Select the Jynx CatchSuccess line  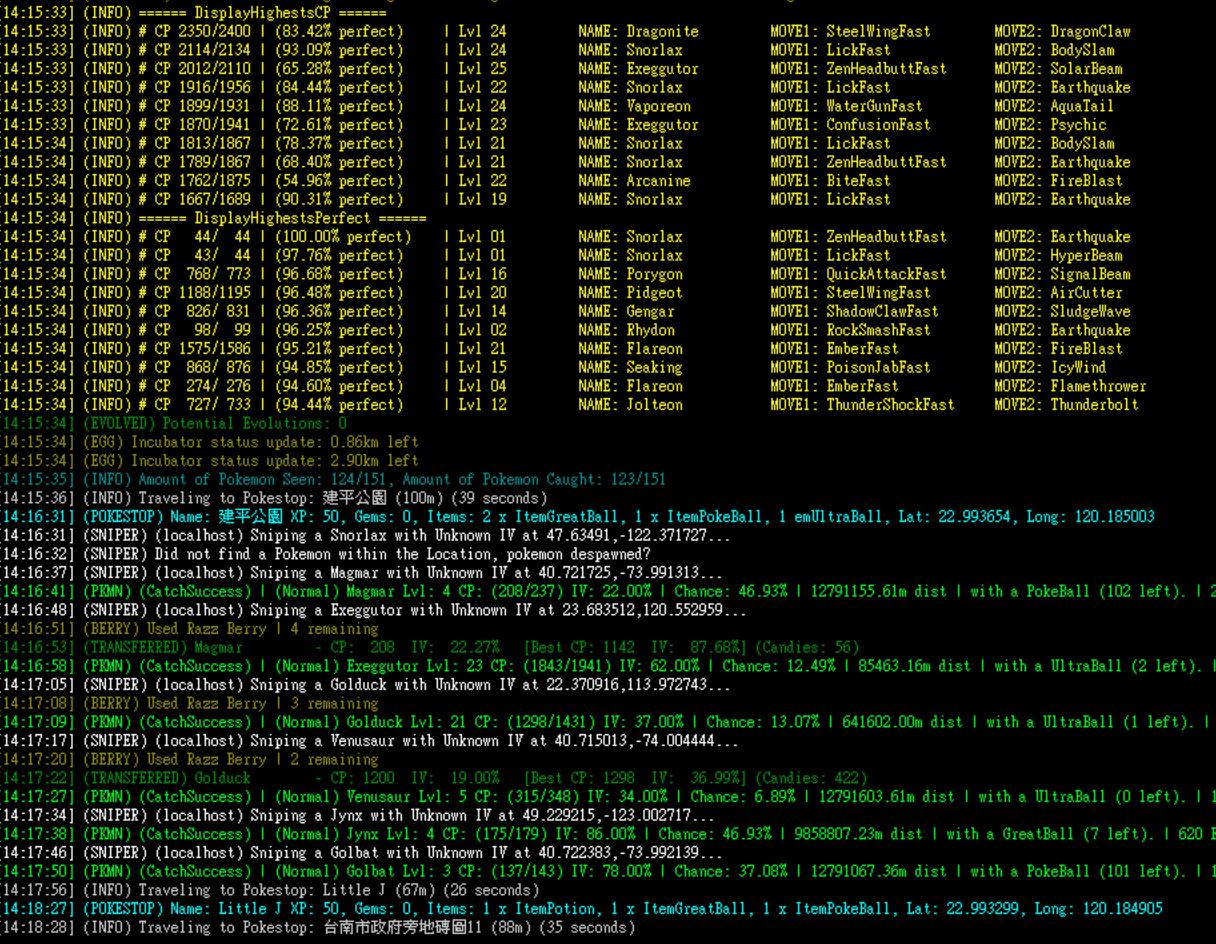pyautogui.click(x=600, y=834)
